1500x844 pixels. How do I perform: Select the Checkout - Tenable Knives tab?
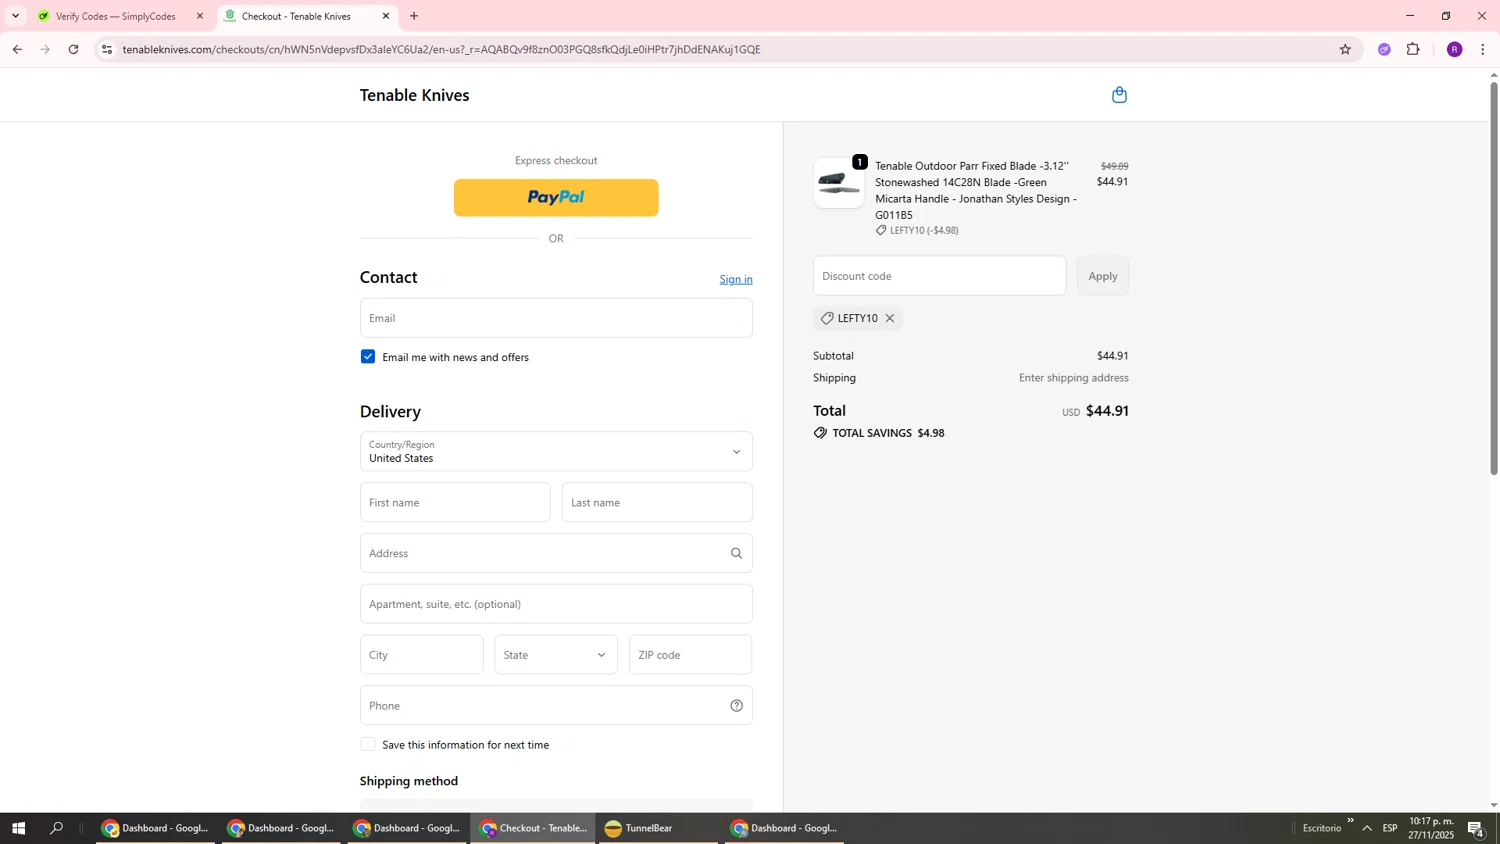click(306, 16)
